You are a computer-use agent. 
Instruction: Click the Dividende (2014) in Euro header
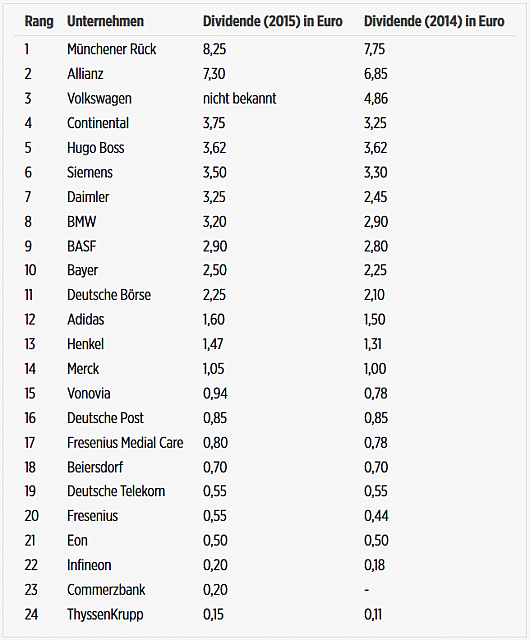[x=434, y=21]
